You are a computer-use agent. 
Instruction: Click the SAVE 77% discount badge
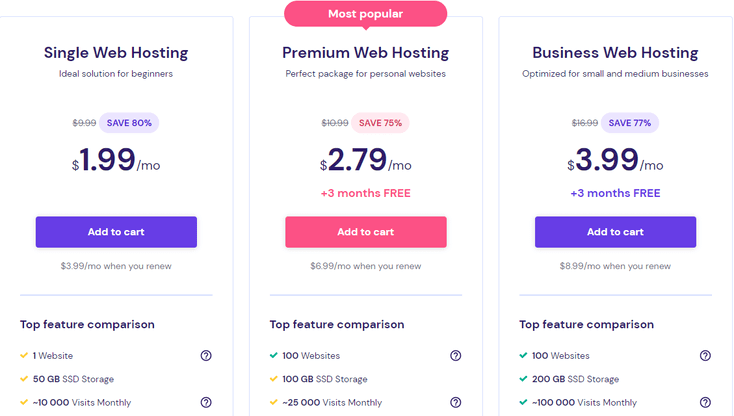tap(630, 123)
